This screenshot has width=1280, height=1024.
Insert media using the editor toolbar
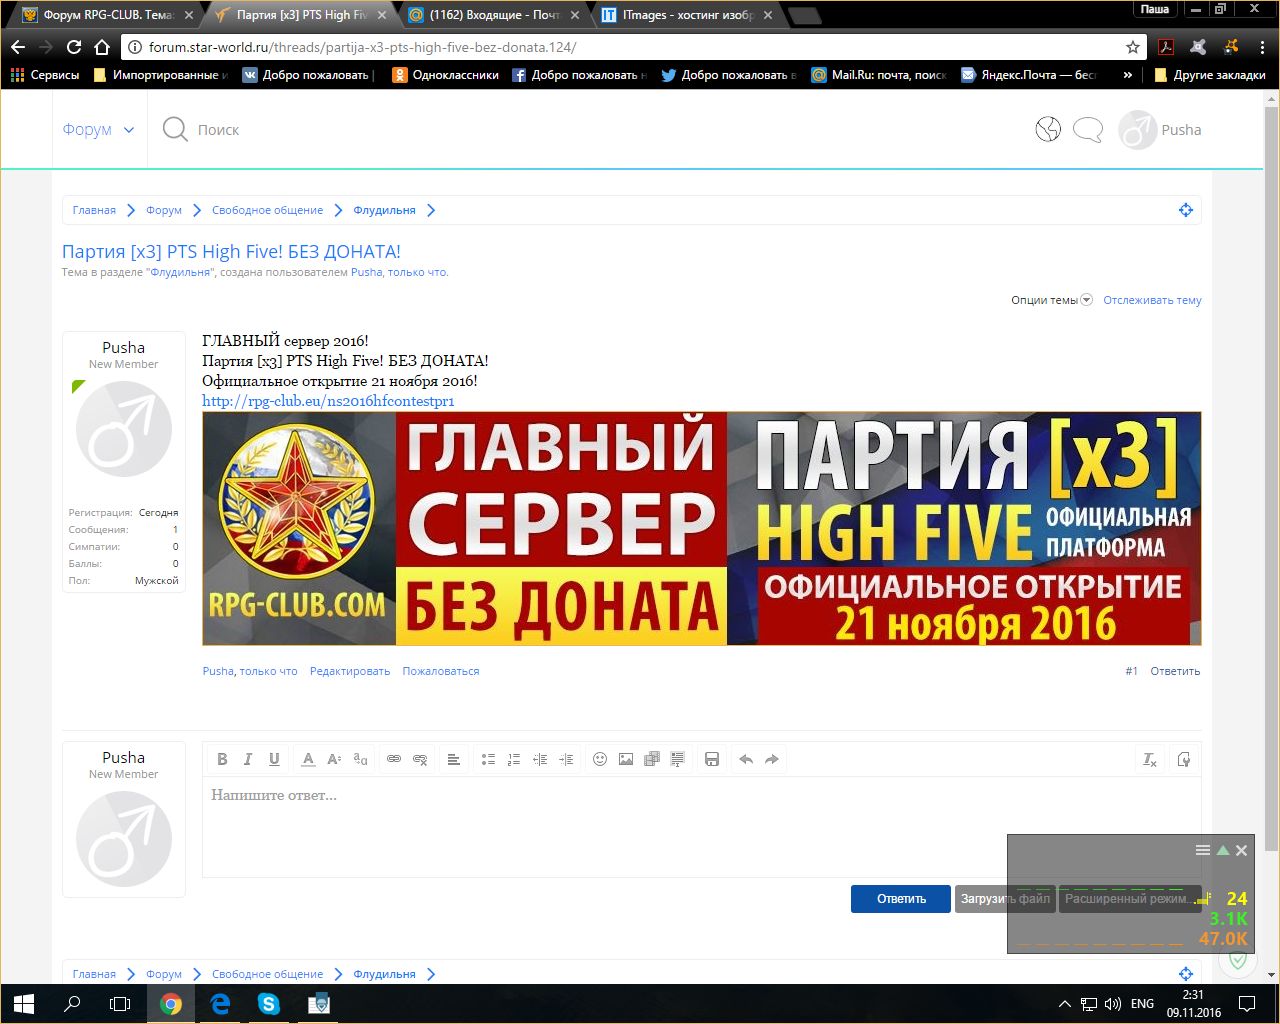point(652,759)
